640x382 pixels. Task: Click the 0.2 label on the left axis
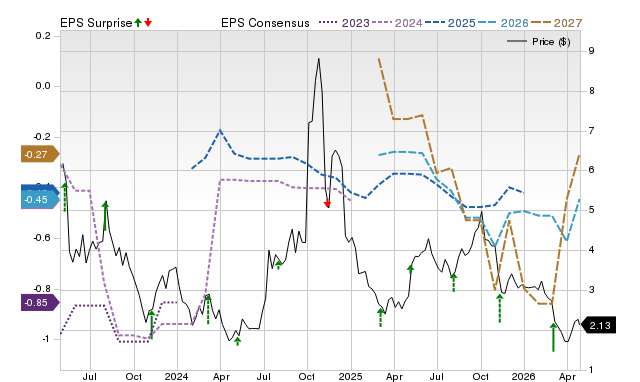click(43, 36)
